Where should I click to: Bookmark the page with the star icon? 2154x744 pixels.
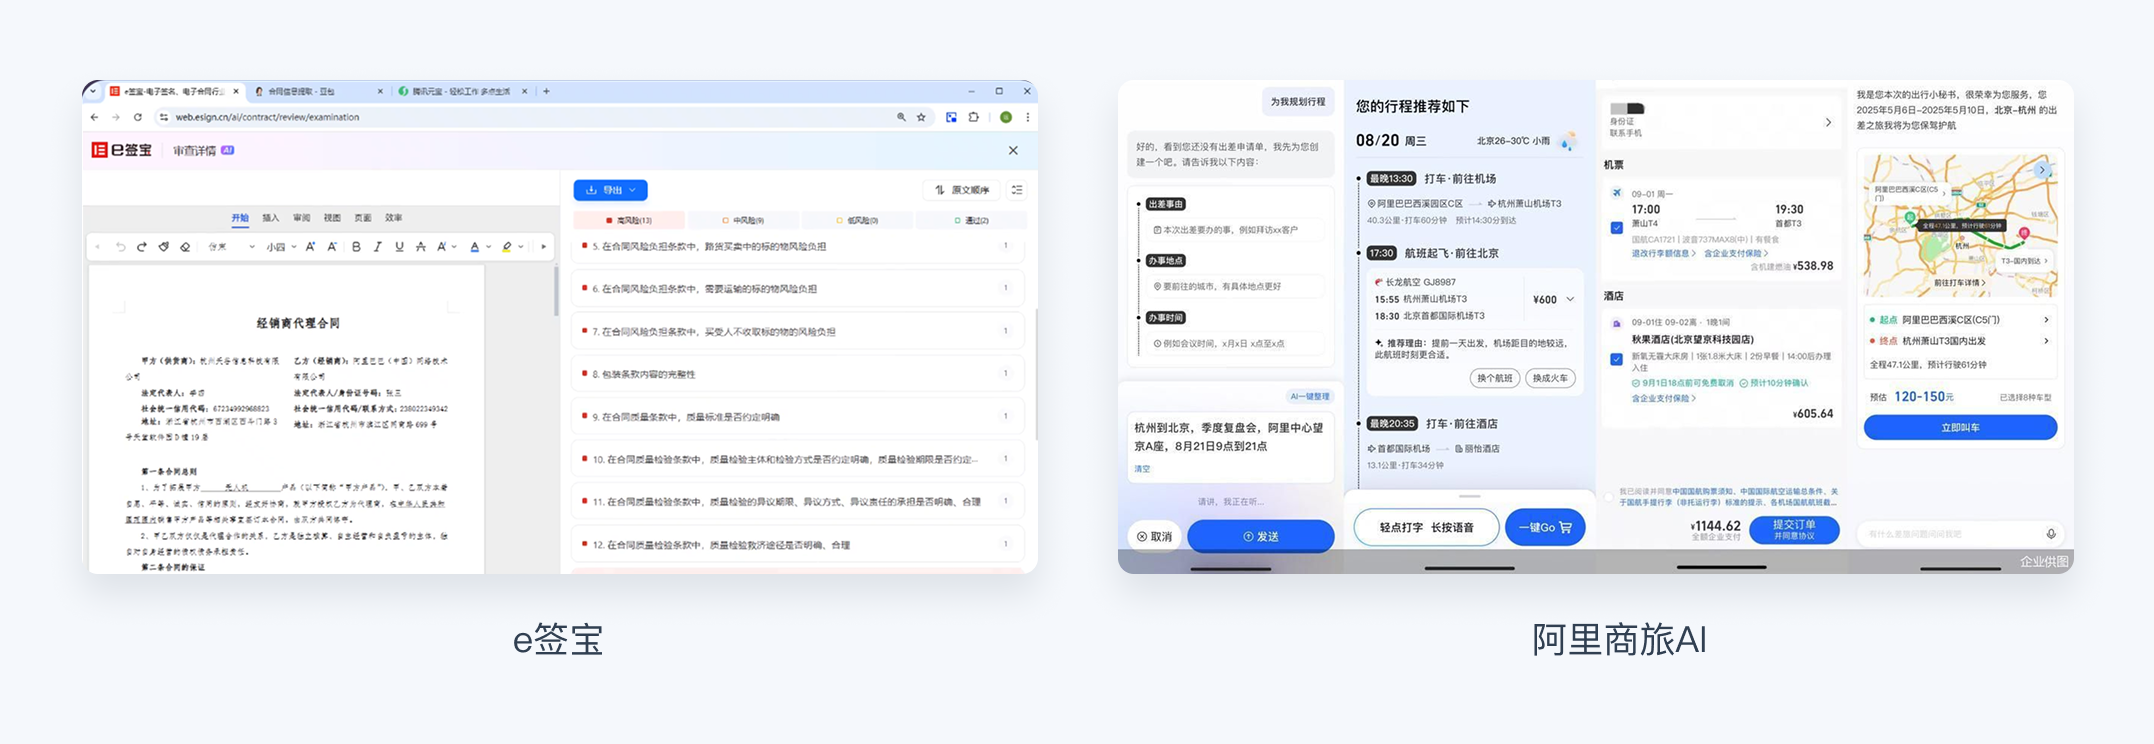(921, 117)
